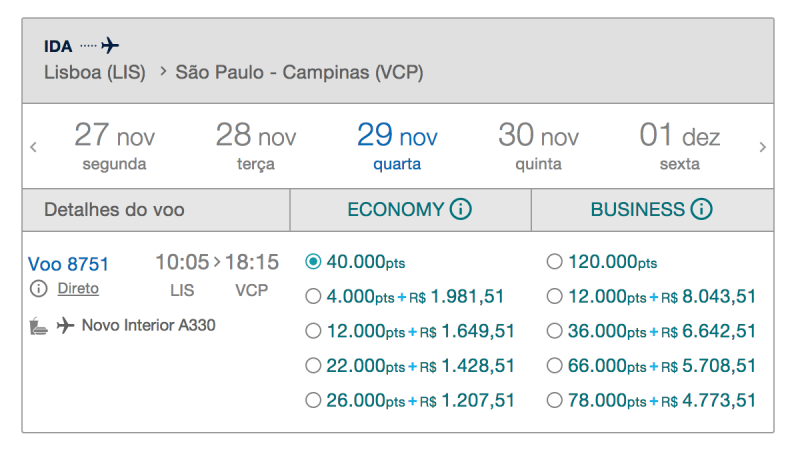Click the info icon beside Direto
Screen dimensions: 800x452
pyautogui.click(x=38, y=289)
